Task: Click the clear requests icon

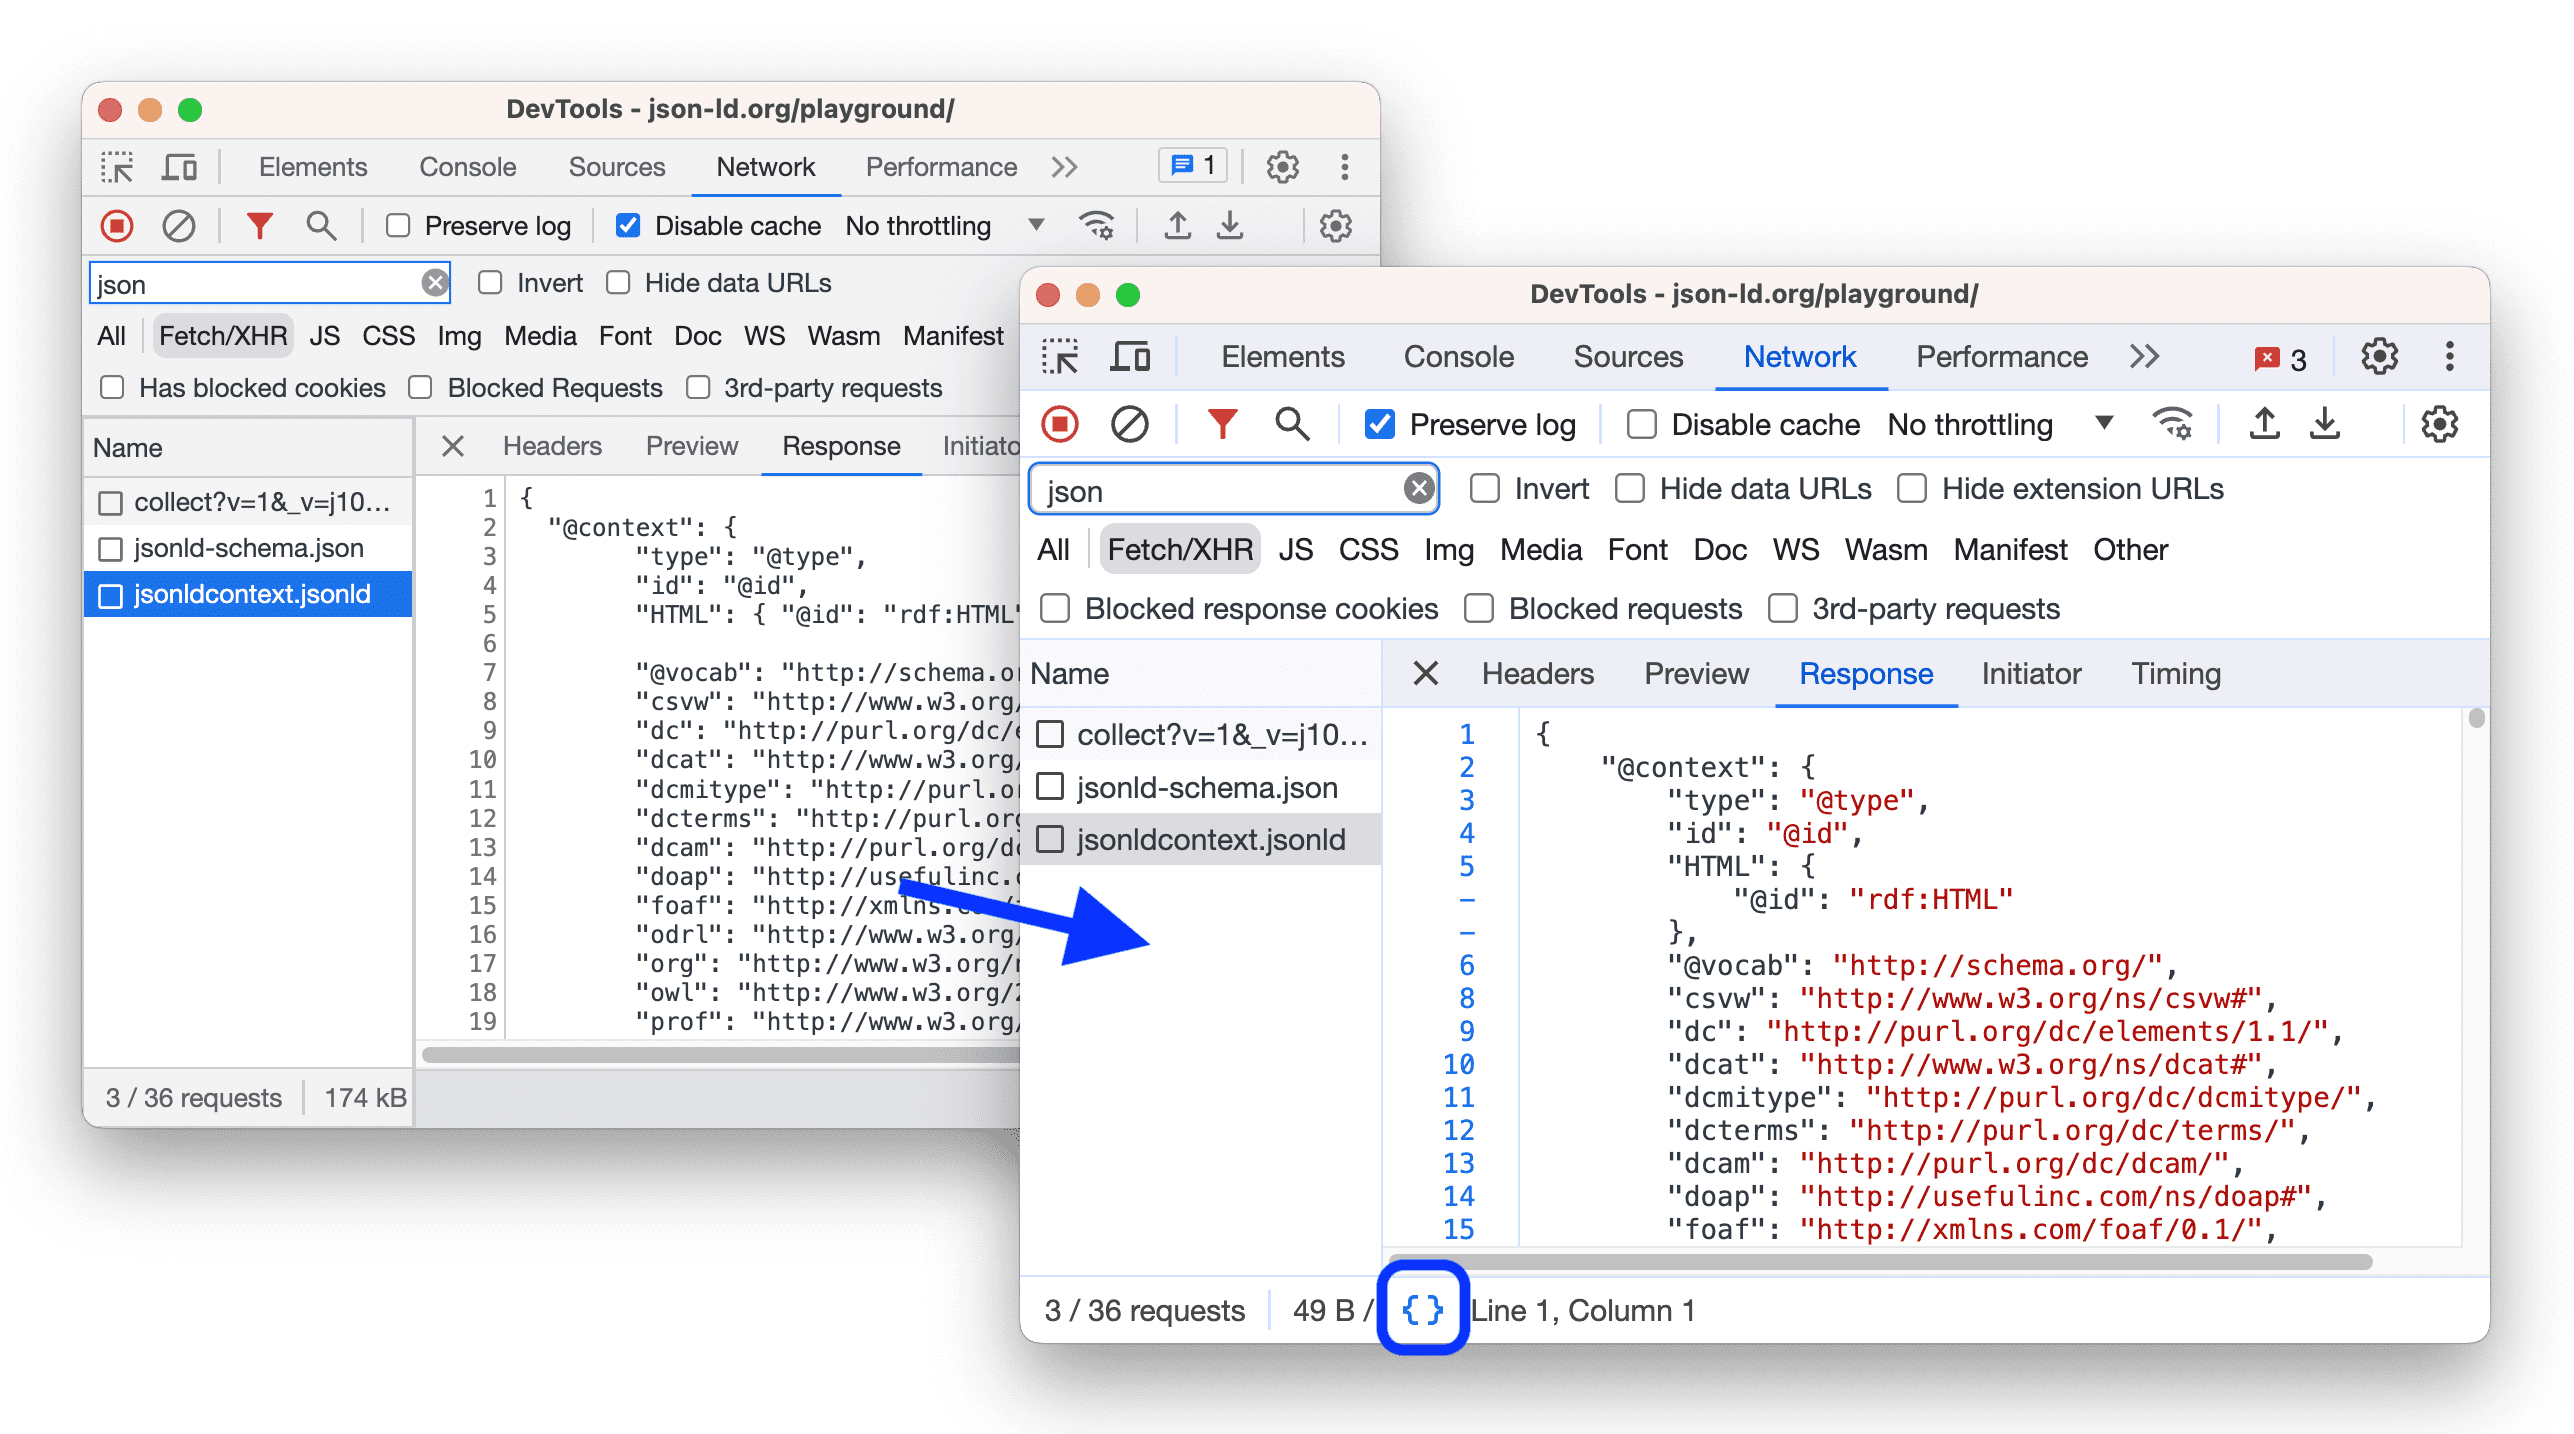Action: tap(1130, 431)
